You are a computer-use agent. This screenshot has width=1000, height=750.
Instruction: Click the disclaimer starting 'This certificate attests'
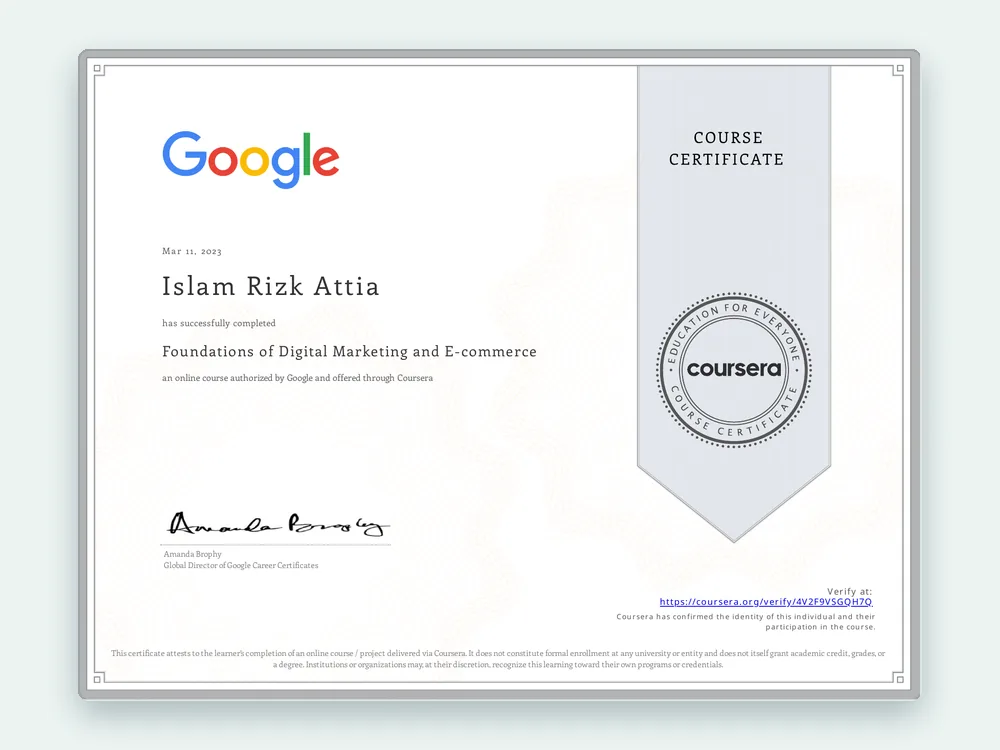pos(498,659)
